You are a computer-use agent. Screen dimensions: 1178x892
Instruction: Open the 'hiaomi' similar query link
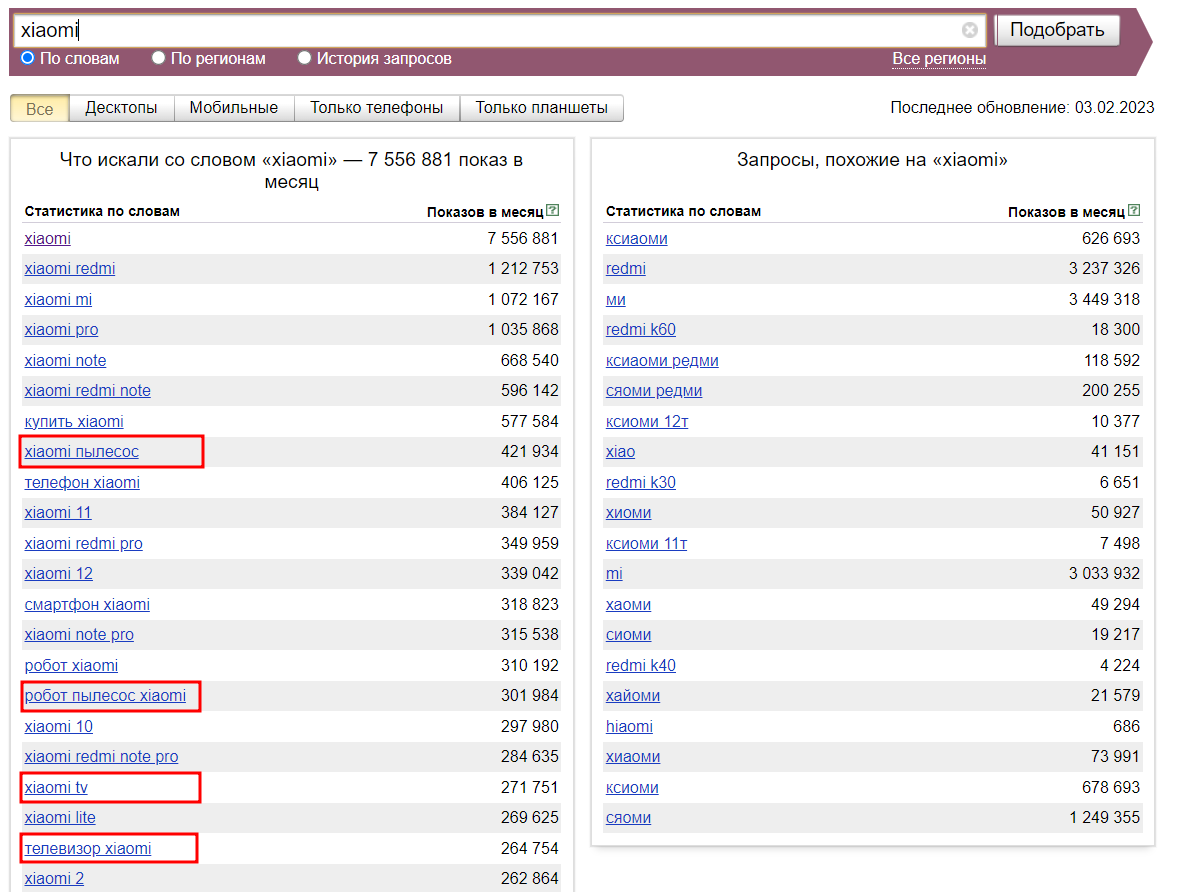pyautogui.click(x=629, y=727)
